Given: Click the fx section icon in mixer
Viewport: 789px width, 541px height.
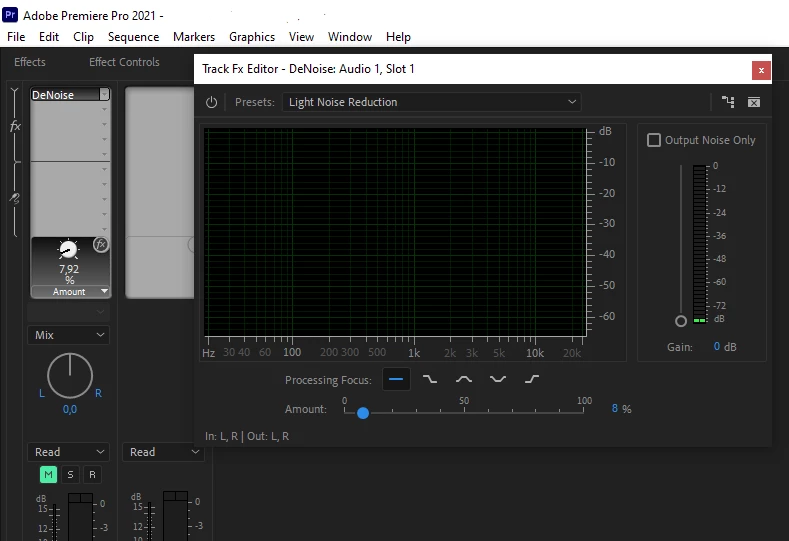Looking at the screenshot, I should coord(16,126).
